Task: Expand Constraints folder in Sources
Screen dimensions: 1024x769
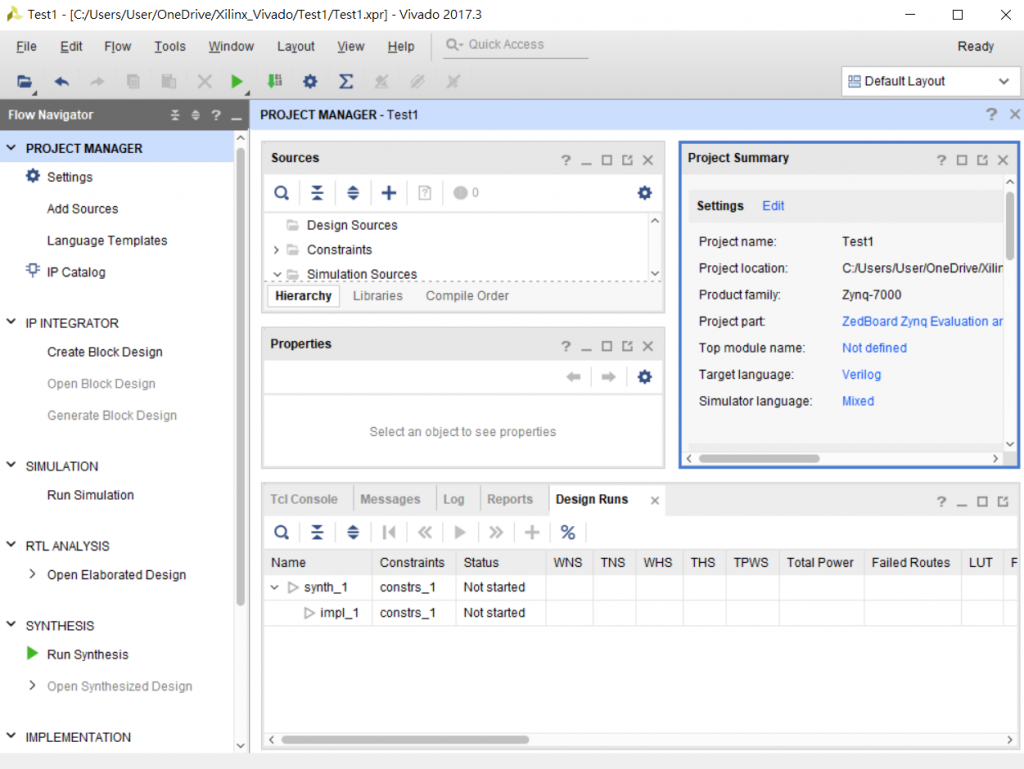Action: 276,250
